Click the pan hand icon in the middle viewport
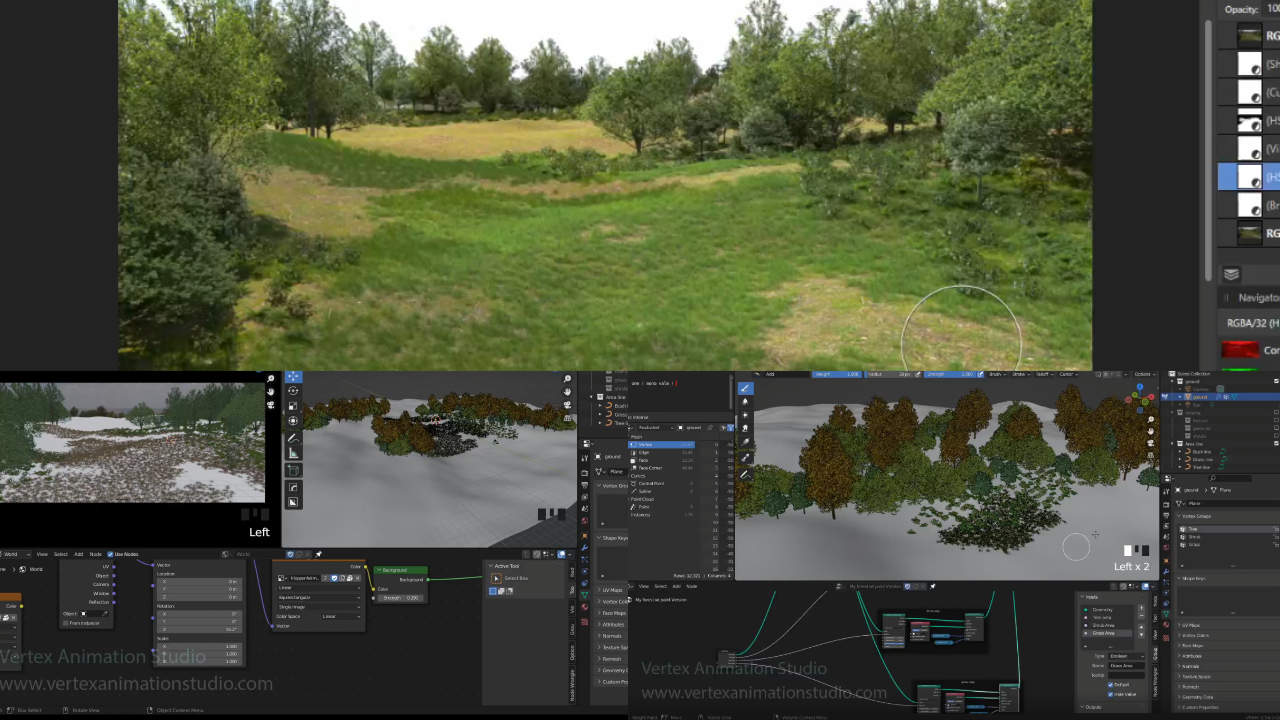1280x720 pixels. [x=568, y=392]
